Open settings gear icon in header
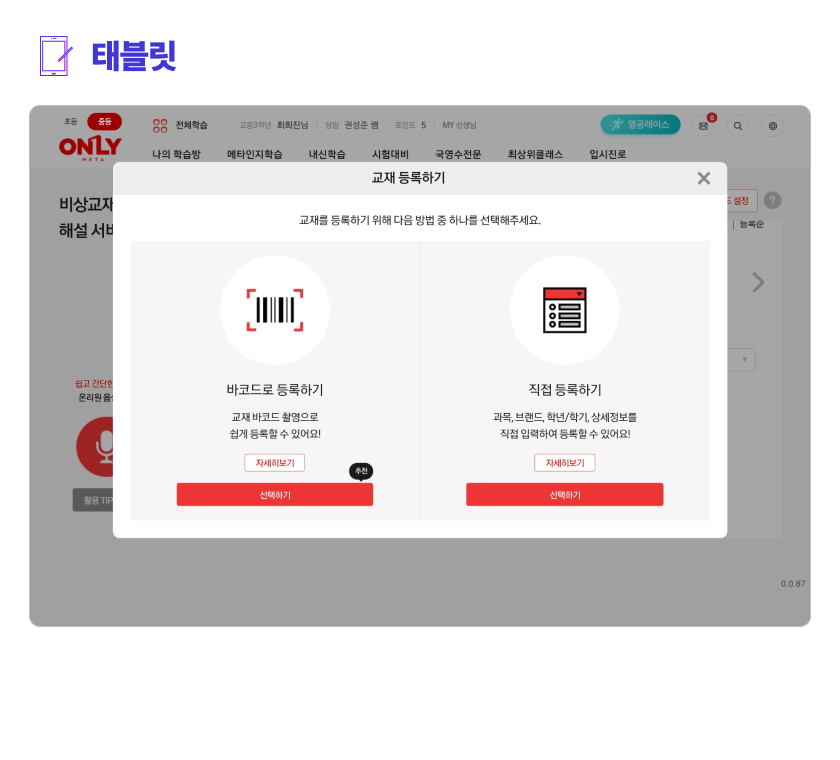The width and height of the screenshot is (840, 760). coord(772,126)
